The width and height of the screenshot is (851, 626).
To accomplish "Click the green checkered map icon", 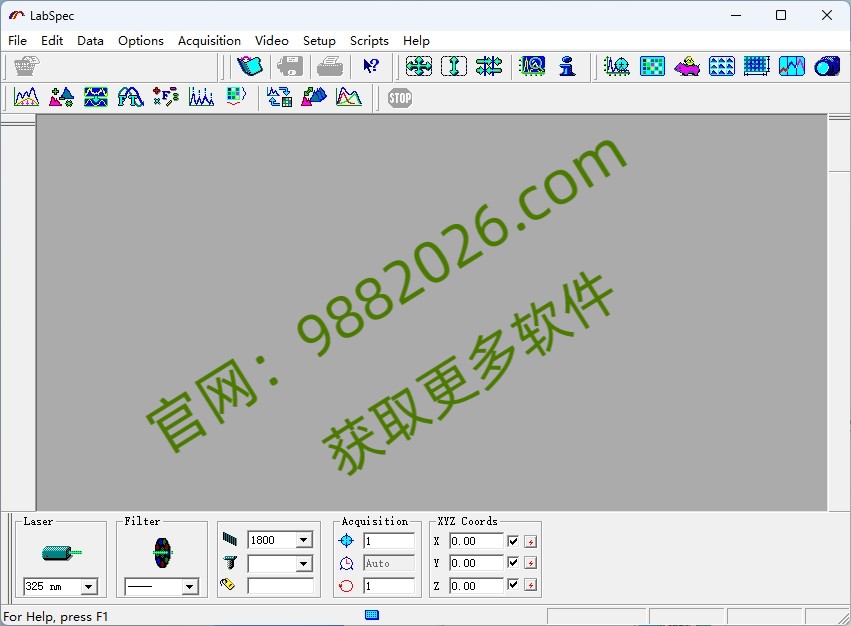I will tap(652, 66).
